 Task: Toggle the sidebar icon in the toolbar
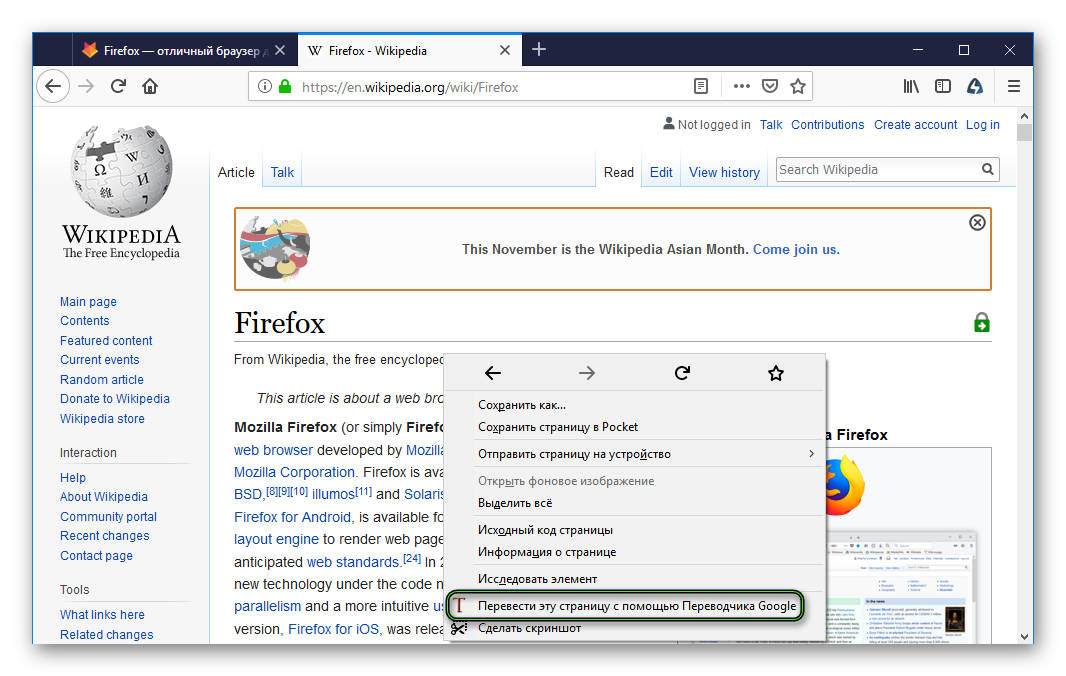coord(943,87)
